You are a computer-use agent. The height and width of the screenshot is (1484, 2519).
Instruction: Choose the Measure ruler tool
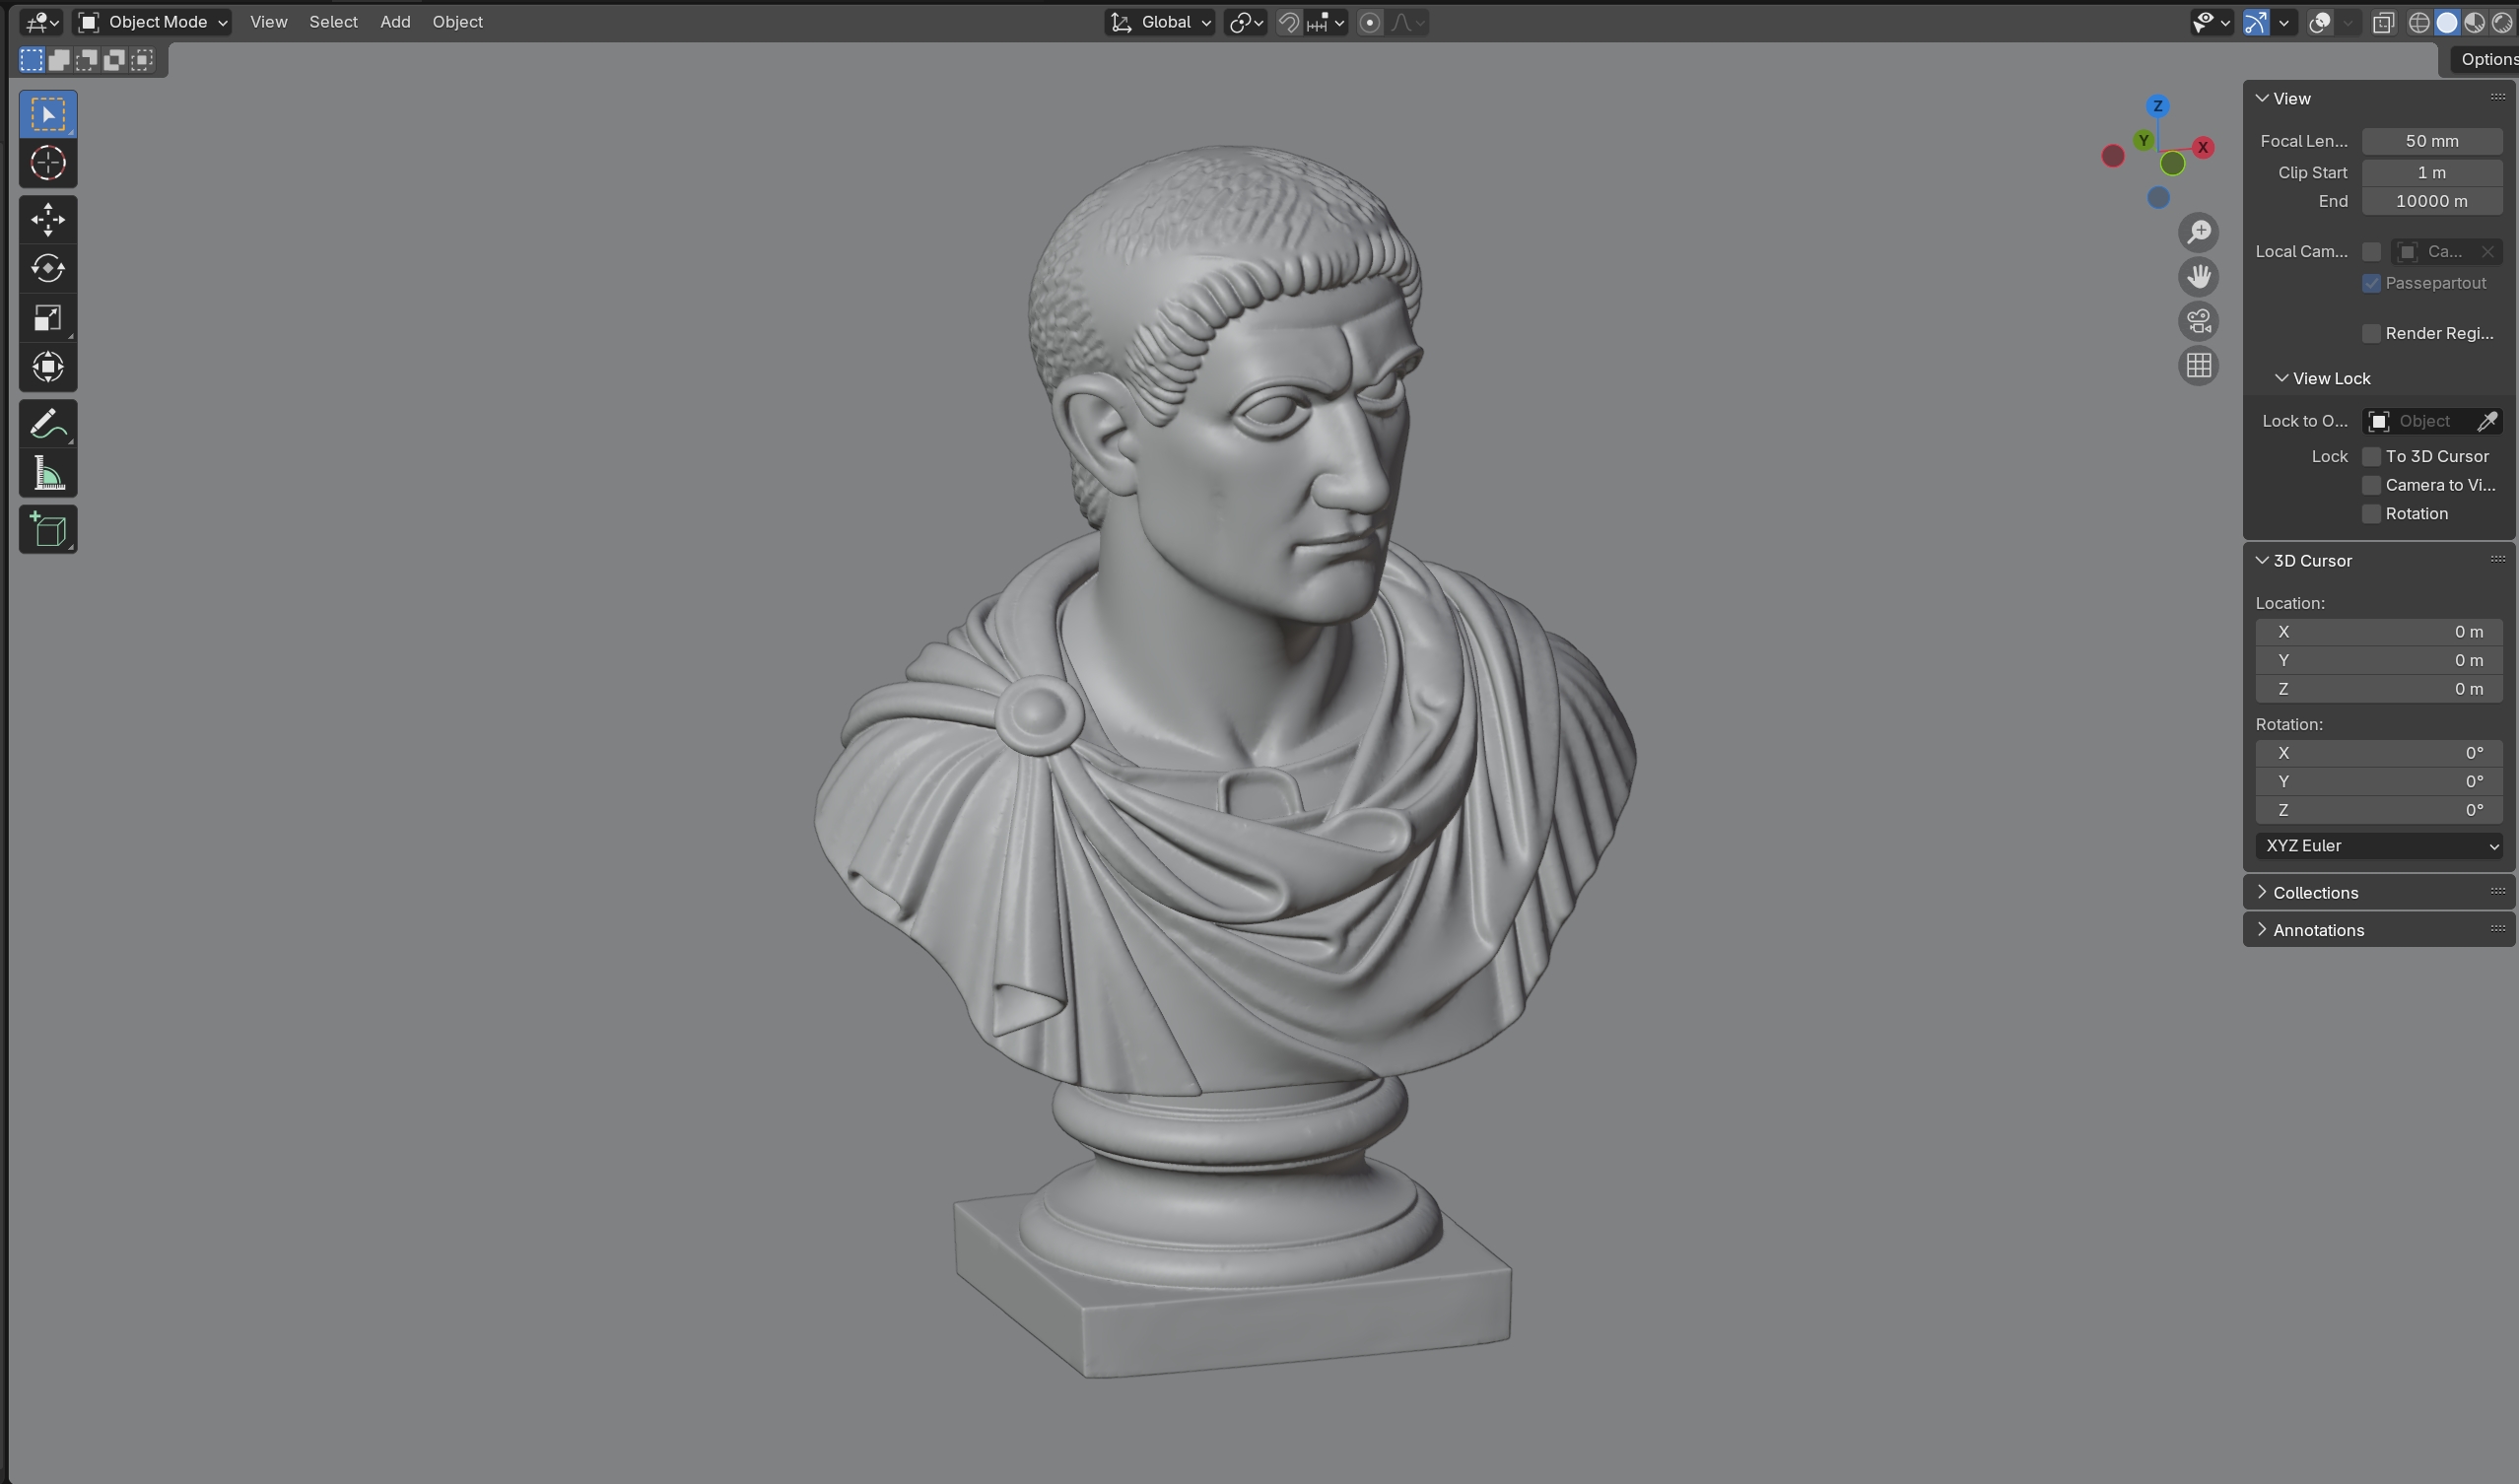[47, 474]
